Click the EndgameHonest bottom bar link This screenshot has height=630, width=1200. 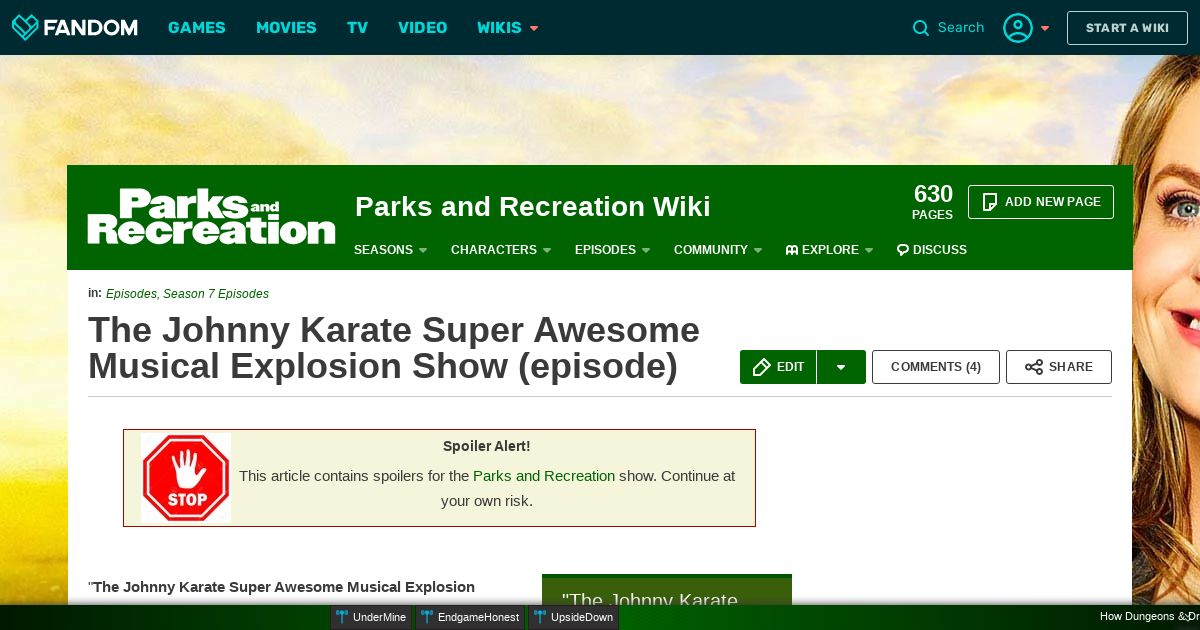pyautogui.click(x=470, y=617)
